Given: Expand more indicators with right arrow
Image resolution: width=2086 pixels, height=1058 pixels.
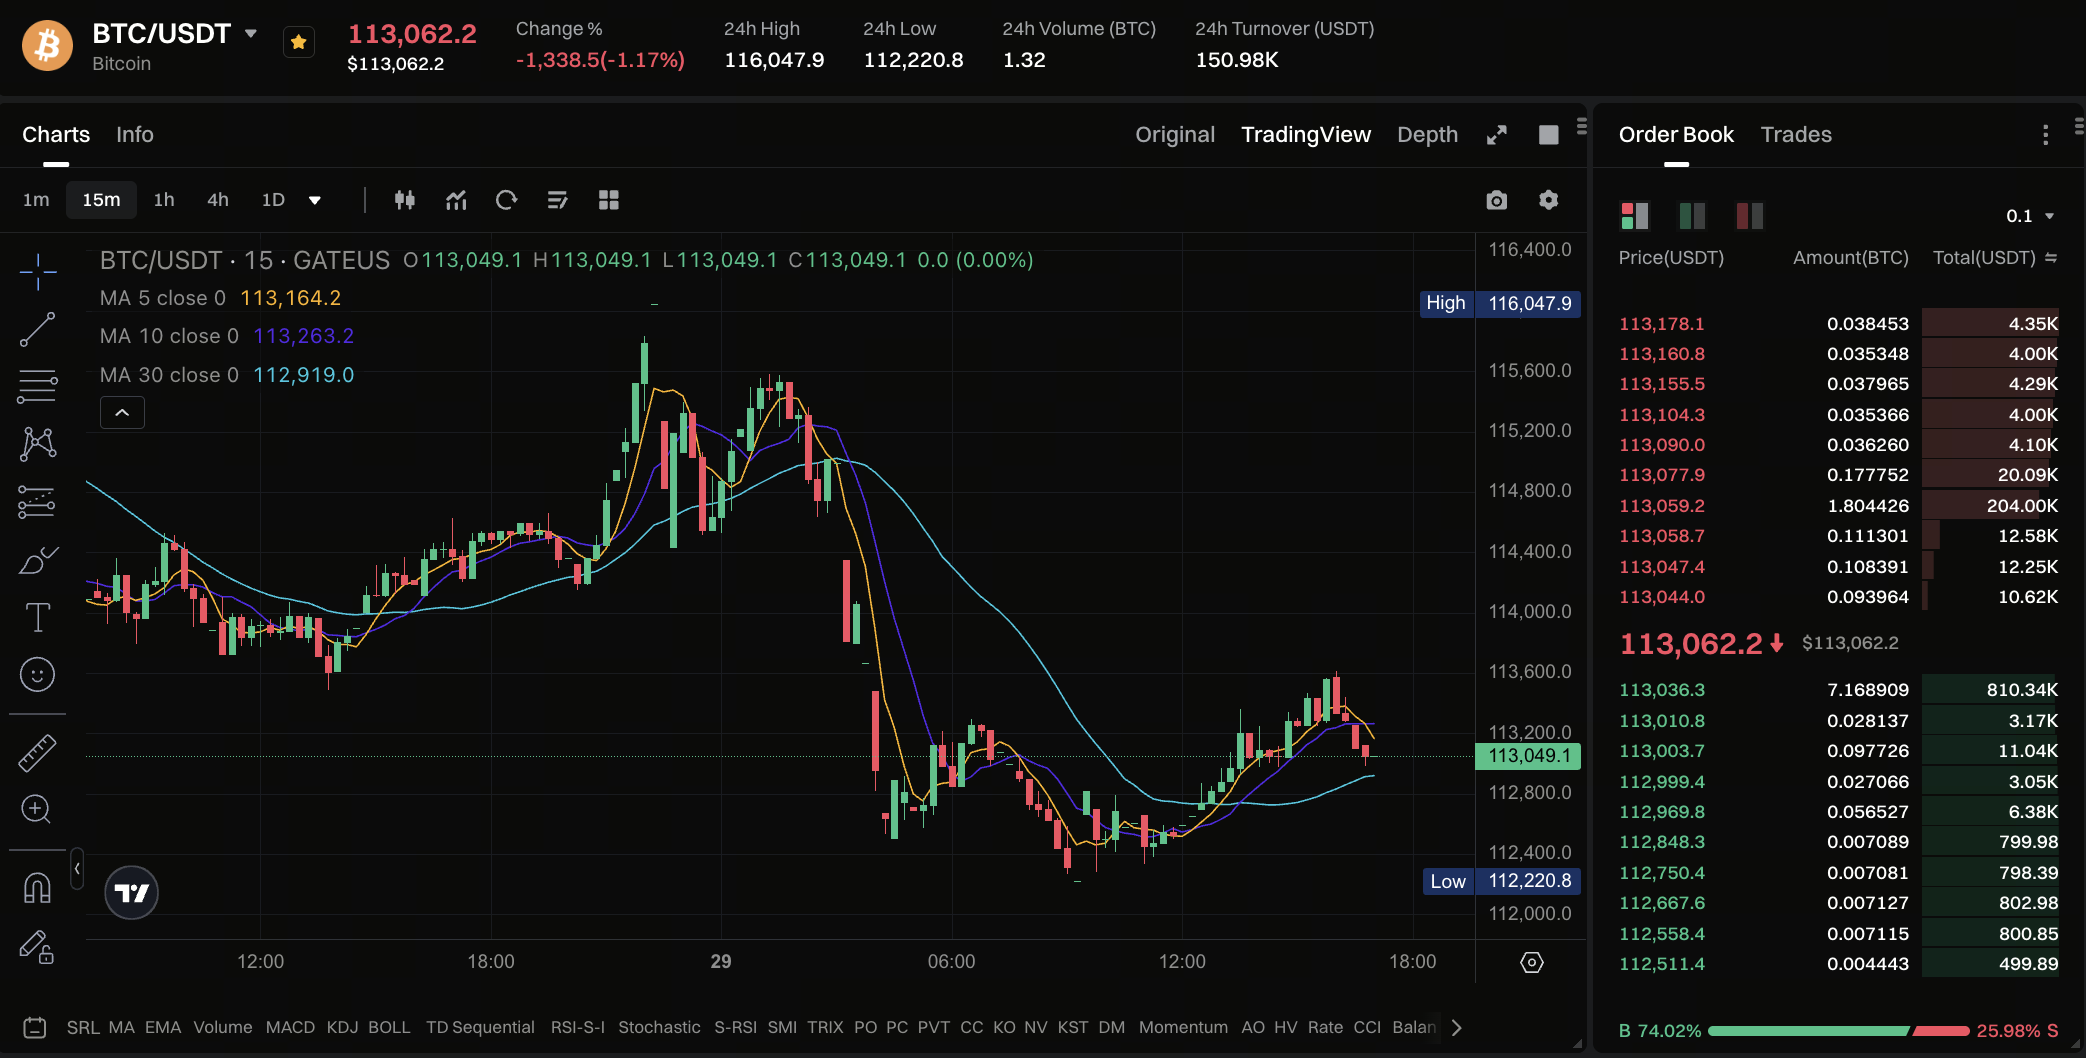Looking at the screenshot, I should click(x=1457, y=1027).
